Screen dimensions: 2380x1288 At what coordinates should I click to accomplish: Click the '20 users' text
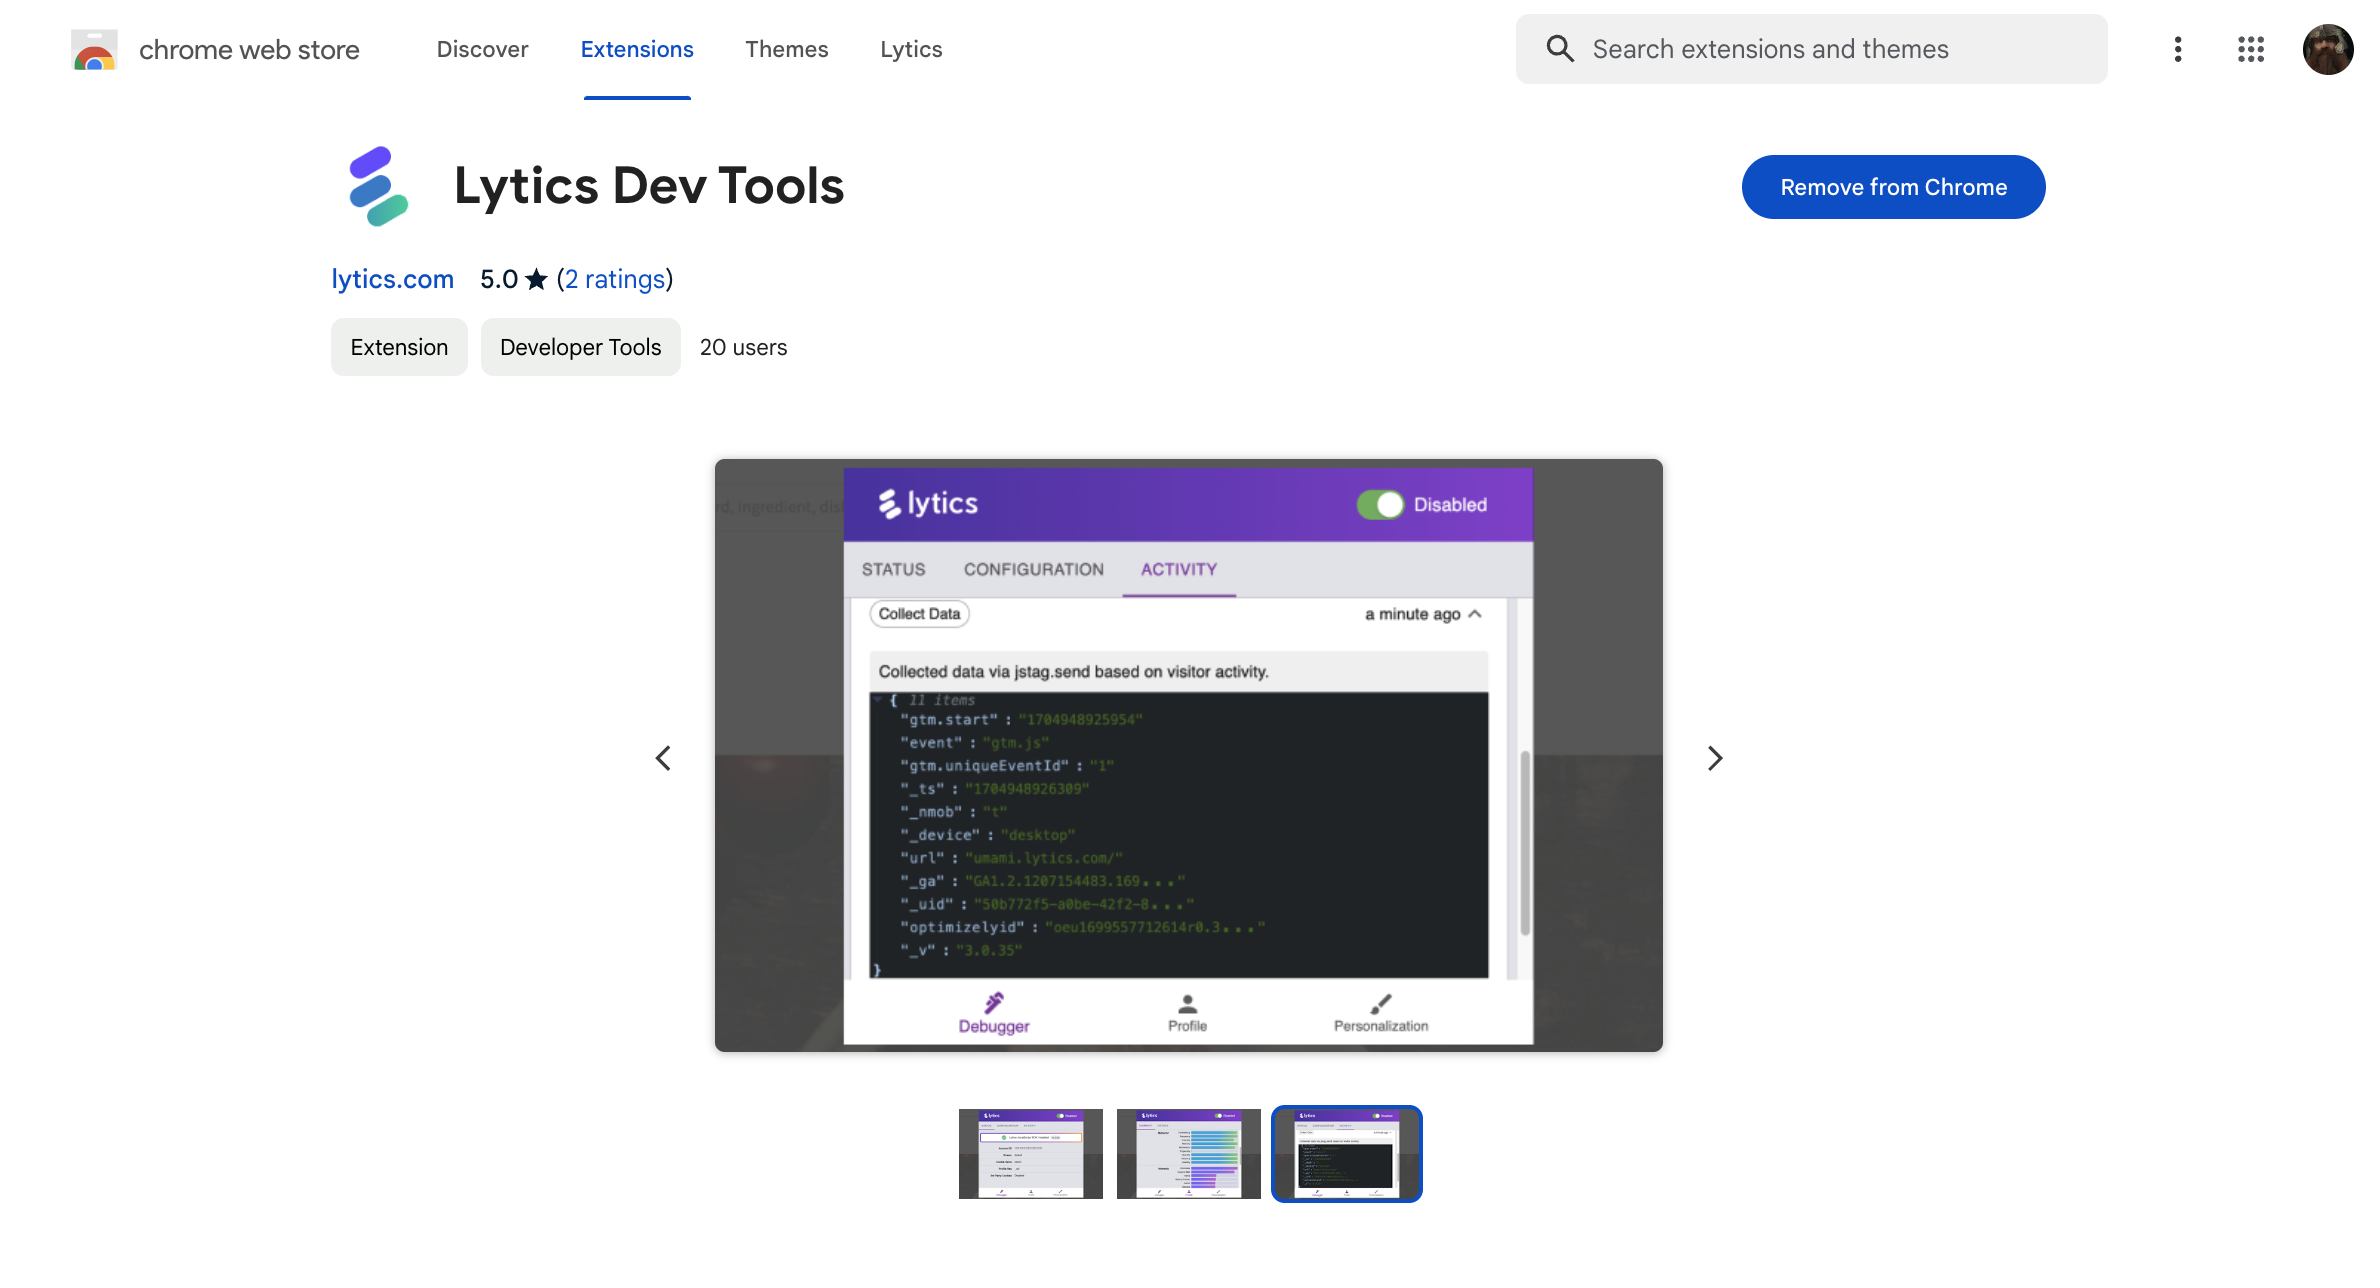tap(744, 347)
